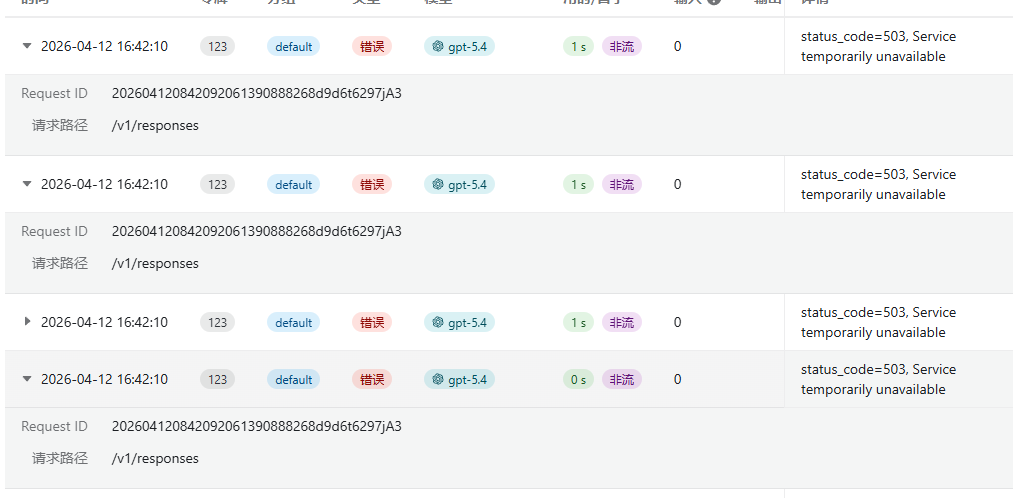Click the 非流 tag in the first row
This screenshot has height=498, width=1013.
621,47
